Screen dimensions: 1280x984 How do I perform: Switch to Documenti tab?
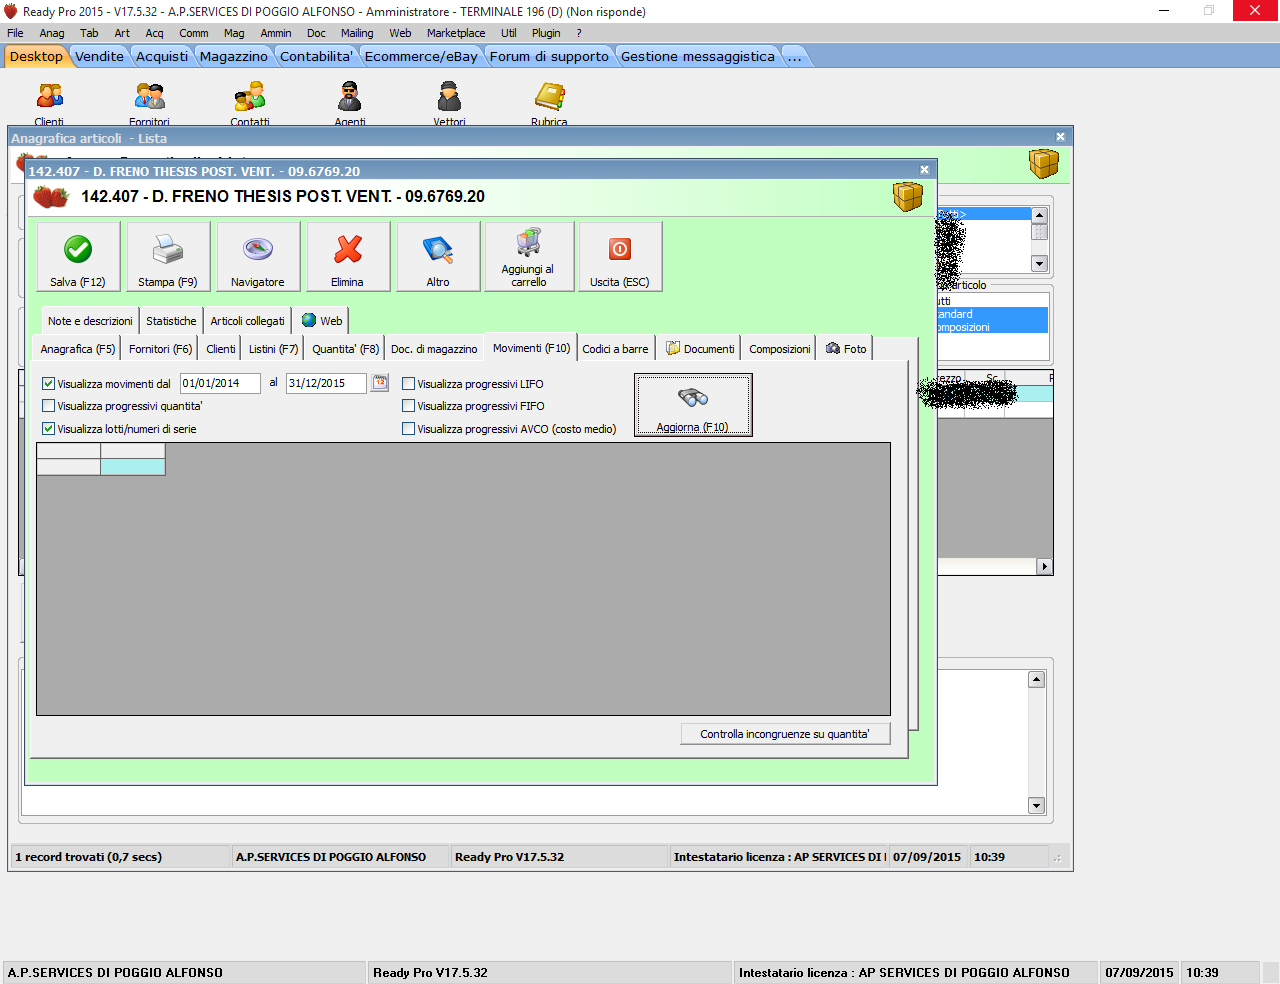coord(700,349)
